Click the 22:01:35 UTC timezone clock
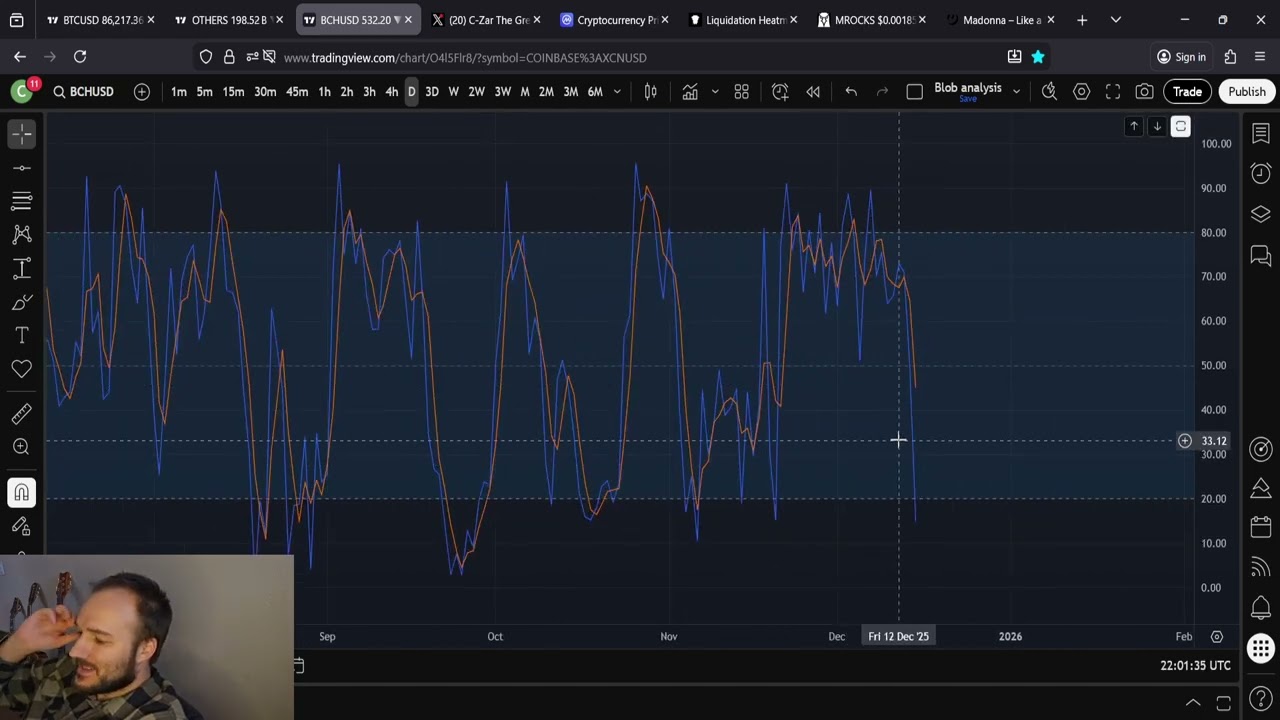Viewport: 1280px width, 720px height. pyautogui.click(x=1195, y=666)
